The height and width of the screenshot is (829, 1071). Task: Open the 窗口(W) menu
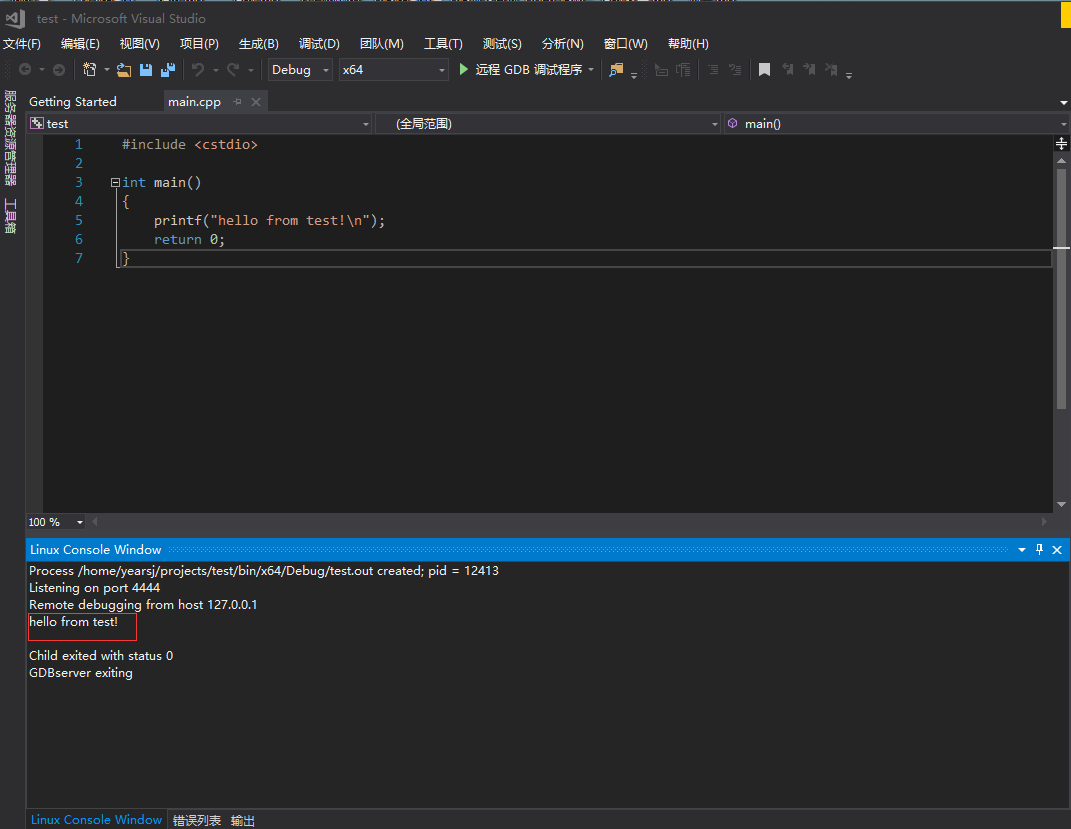(x=625, y=44)
